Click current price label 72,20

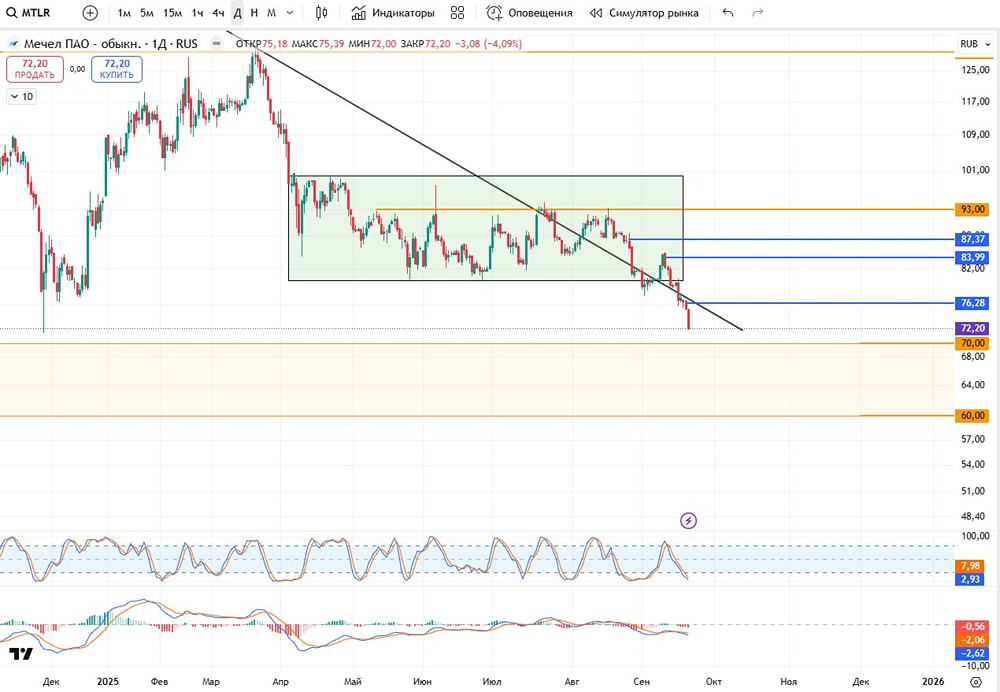pos(972,328)
